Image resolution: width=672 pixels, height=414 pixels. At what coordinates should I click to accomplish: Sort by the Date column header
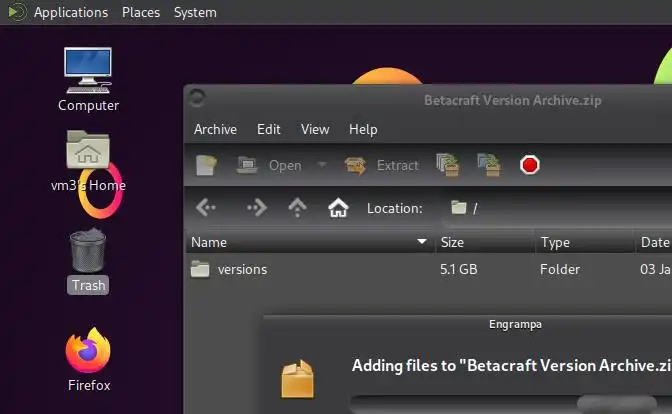click(x=654, y=242)
